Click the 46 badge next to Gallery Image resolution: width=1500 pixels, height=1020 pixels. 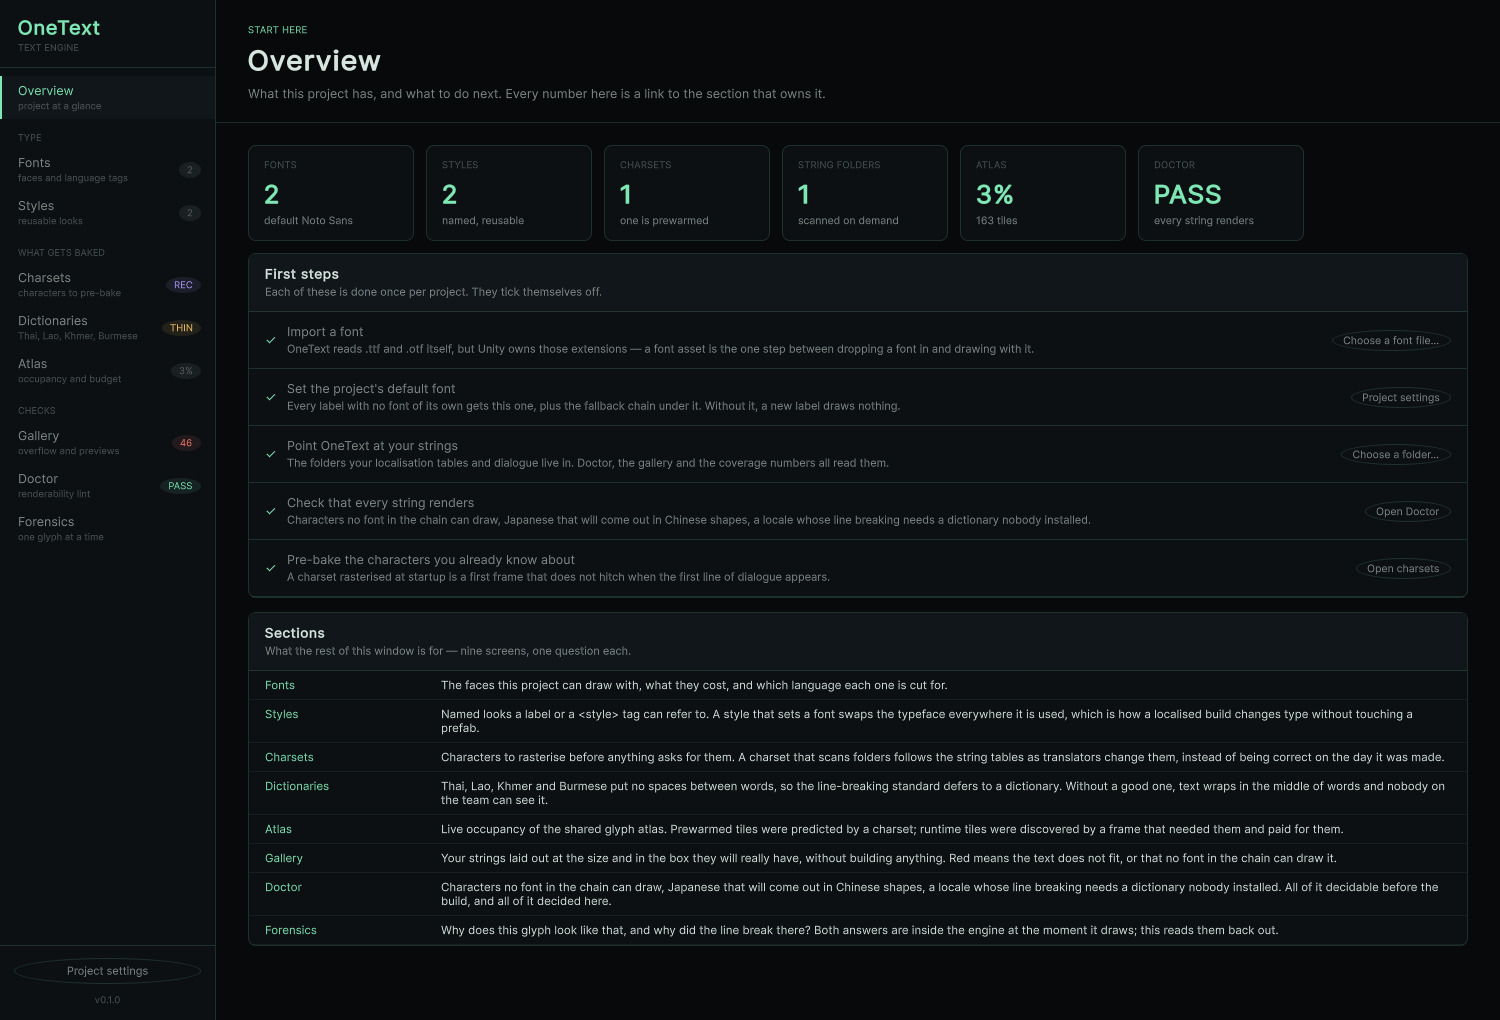point(186,443)
